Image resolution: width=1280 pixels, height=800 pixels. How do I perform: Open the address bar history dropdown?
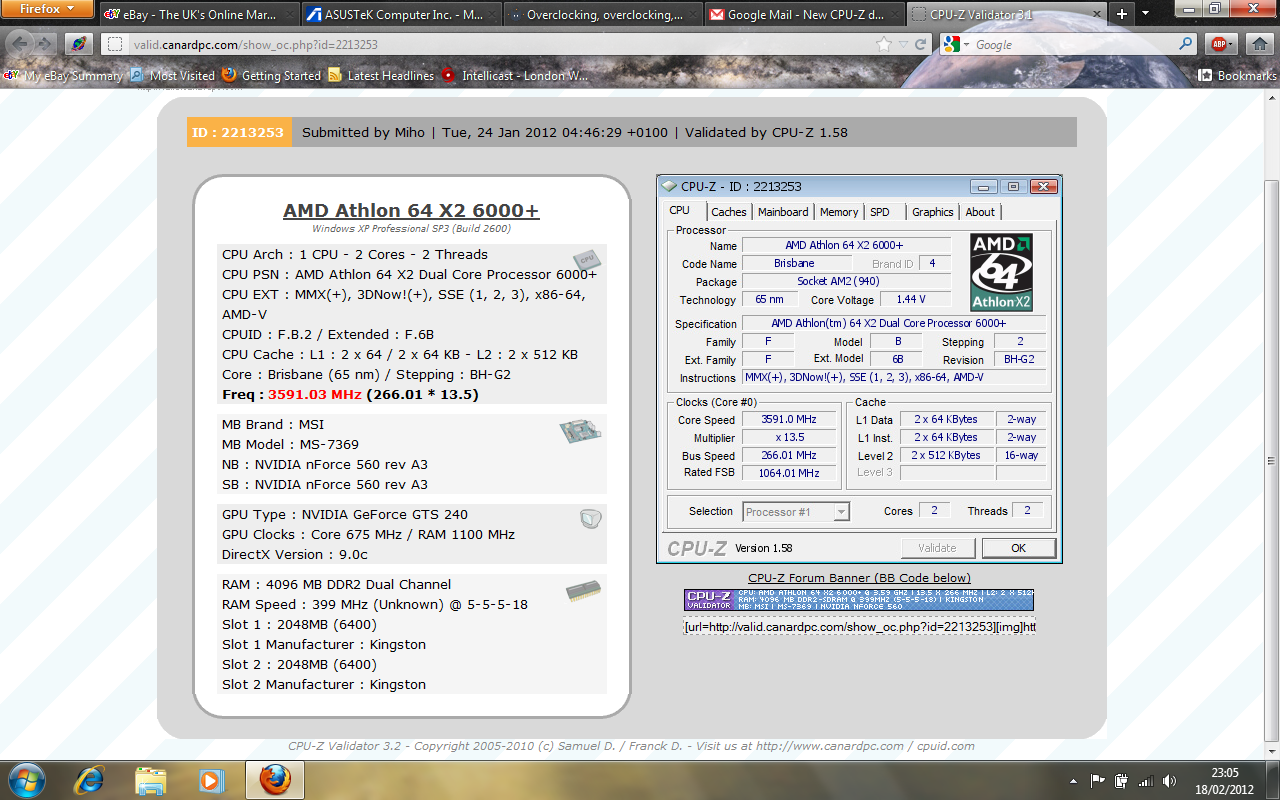[904, 44]
